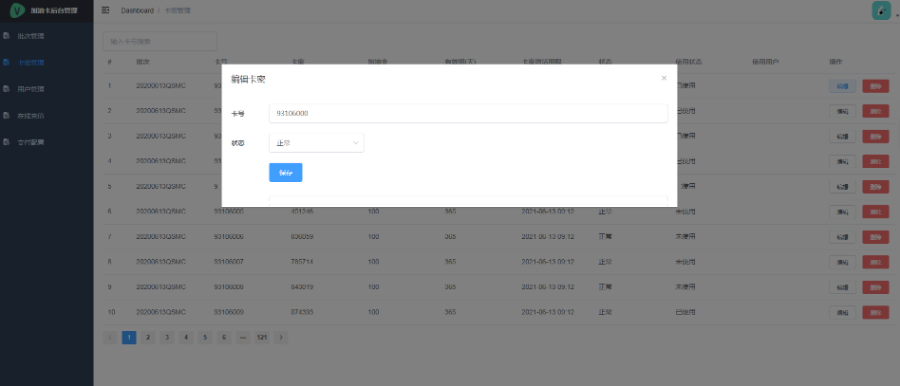This screenshot has width=900, height=386.
Task: Open avatar dropdown caret at top right
Action: [897, 17]
